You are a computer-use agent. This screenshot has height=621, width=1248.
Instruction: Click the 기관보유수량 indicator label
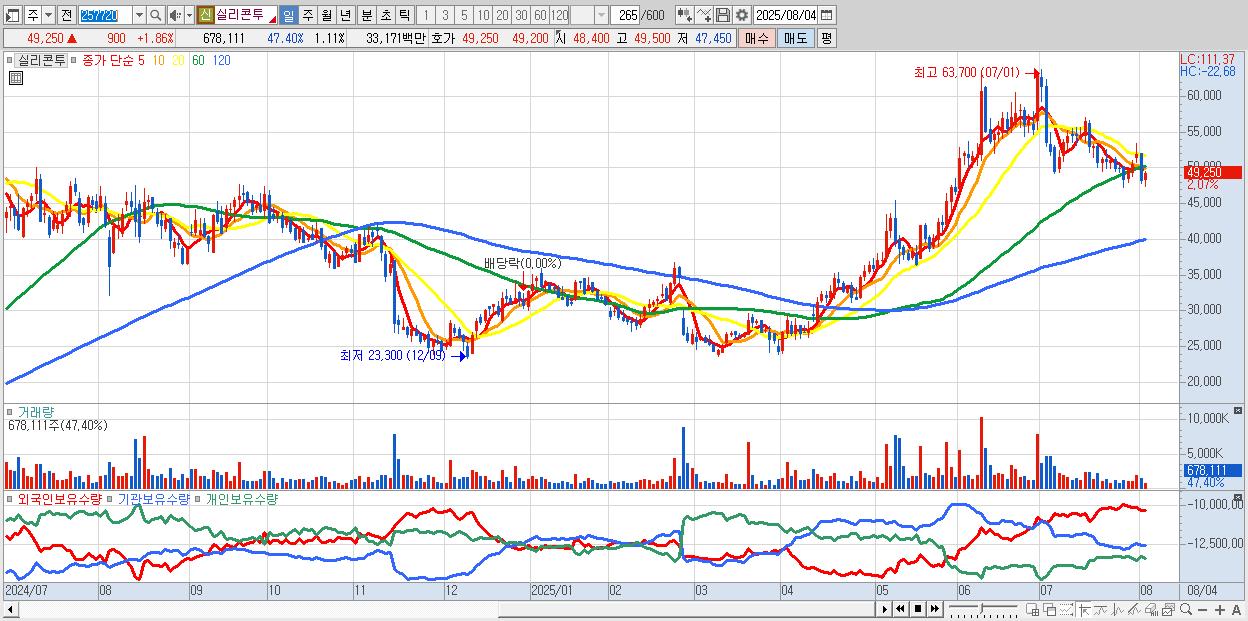coord(153,498)
